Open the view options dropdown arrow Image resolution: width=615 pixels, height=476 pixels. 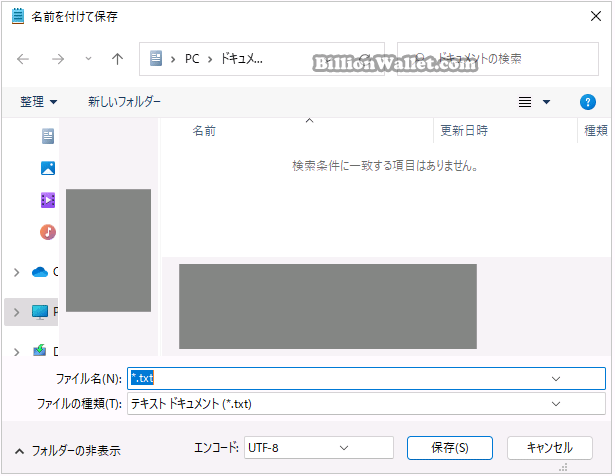pyautogui.click(x=546, y=102)
